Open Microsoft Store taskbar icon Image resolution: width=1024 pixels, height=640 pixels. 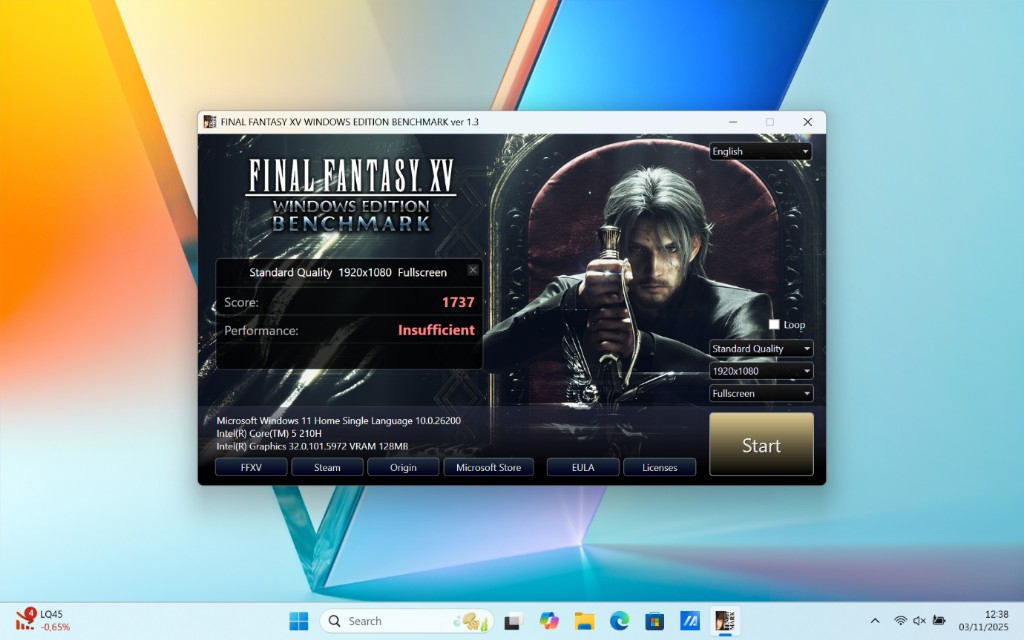654,621
